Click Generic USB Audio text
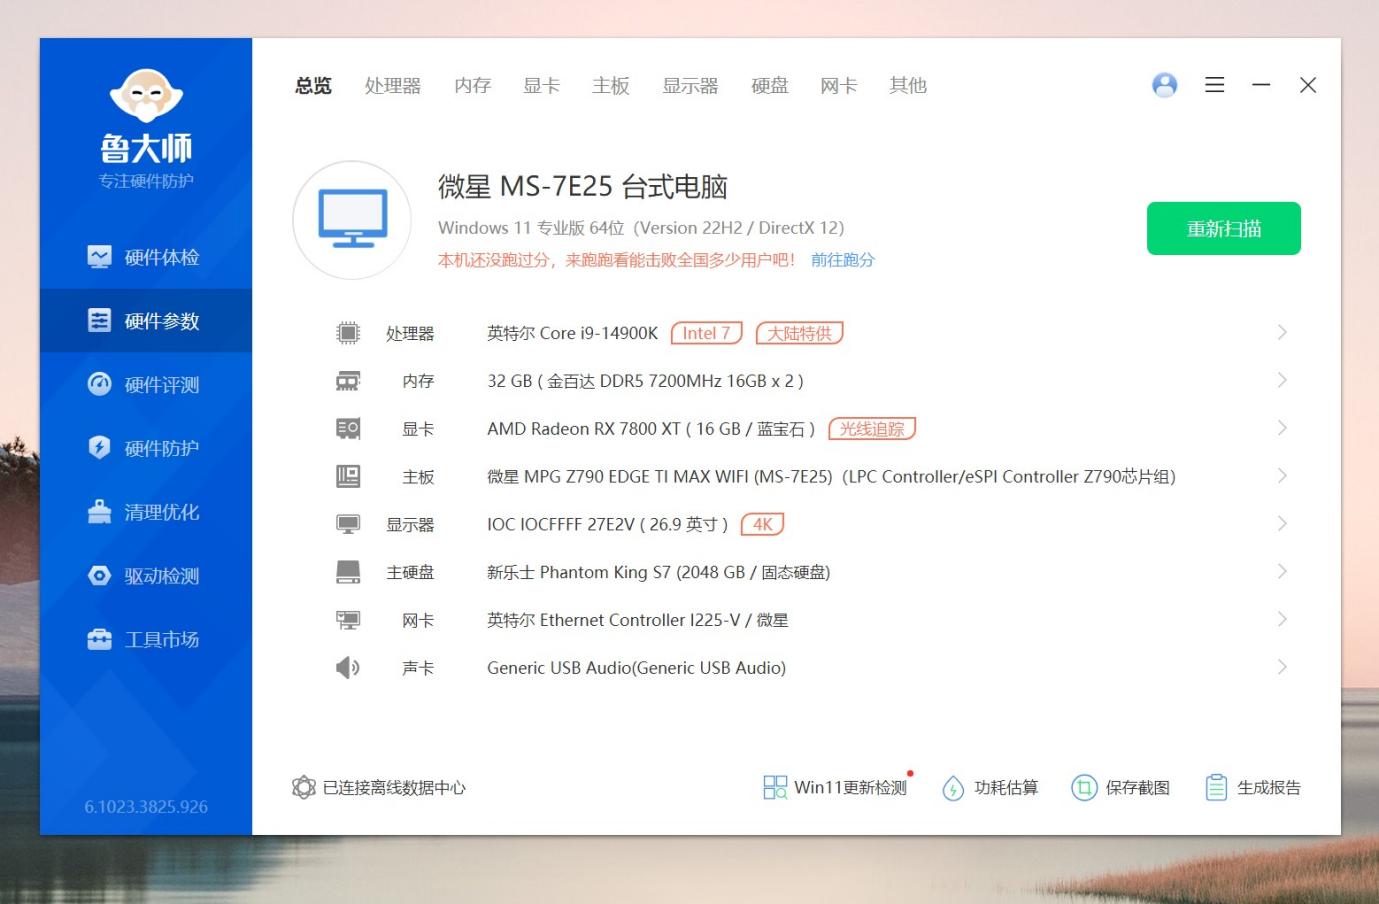Viewport: 1379px width, 904px height. (637, 668)
